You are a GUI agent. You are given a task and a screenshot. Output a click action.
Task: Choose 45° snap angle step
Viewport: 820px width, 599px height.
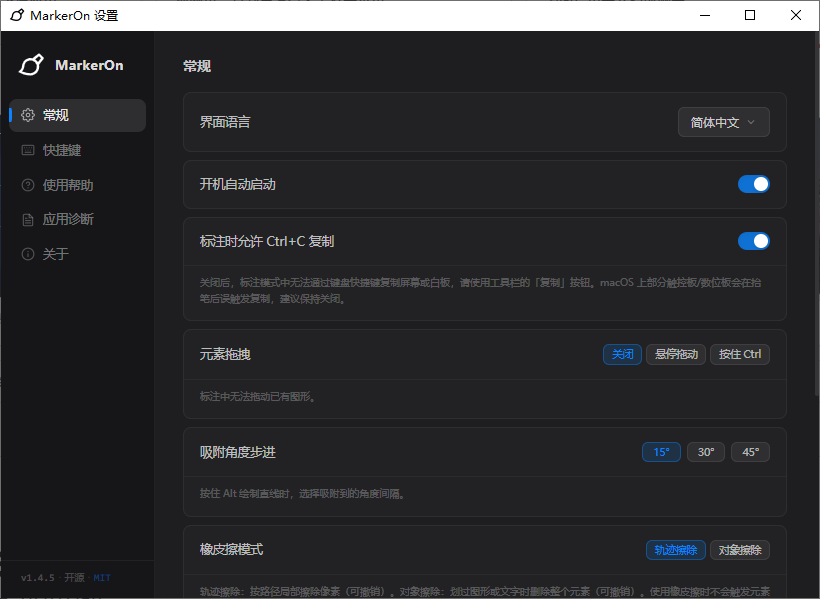[750, 452]
